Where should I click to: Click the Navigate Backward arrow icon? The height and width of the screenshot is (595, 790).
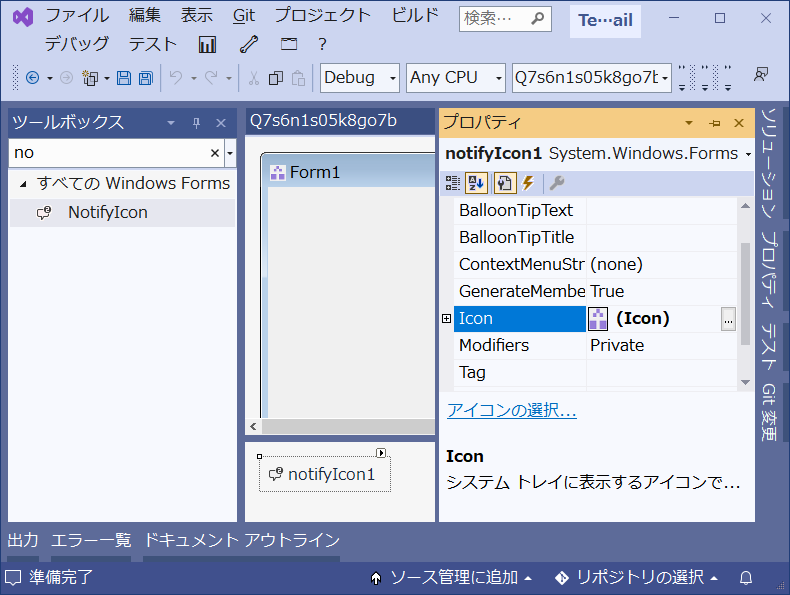[x=32, y=78]
